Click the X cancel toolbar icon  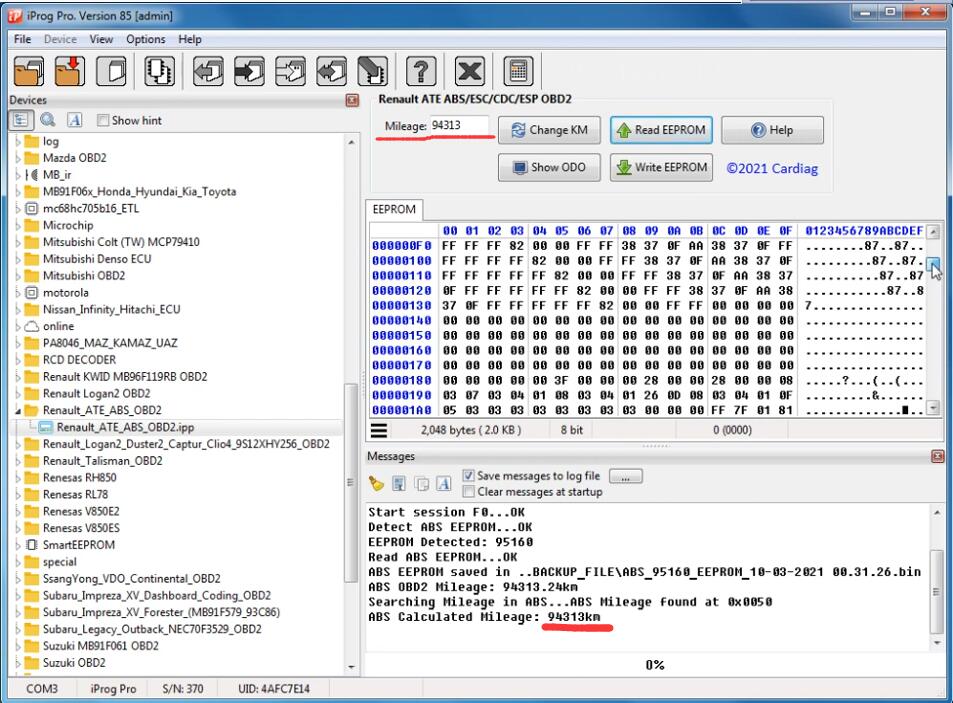pyautogui.click(x=470, y=72)
